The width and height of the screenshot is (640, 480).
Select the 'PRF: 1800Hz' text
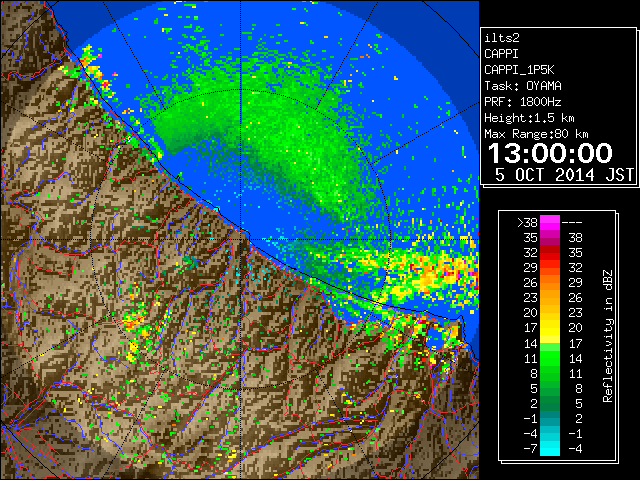click(523, 102)
